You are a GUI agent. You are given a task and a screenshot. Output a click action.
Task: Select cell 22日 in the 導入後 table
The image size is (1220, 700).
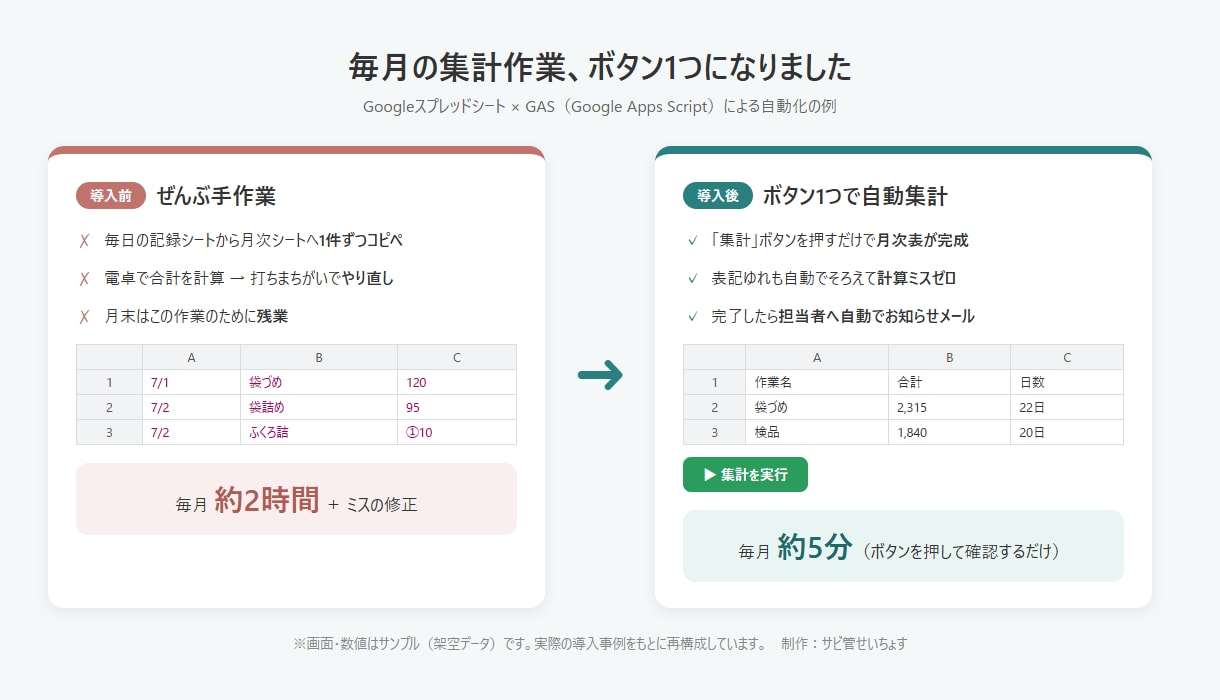pos(1067,407)
